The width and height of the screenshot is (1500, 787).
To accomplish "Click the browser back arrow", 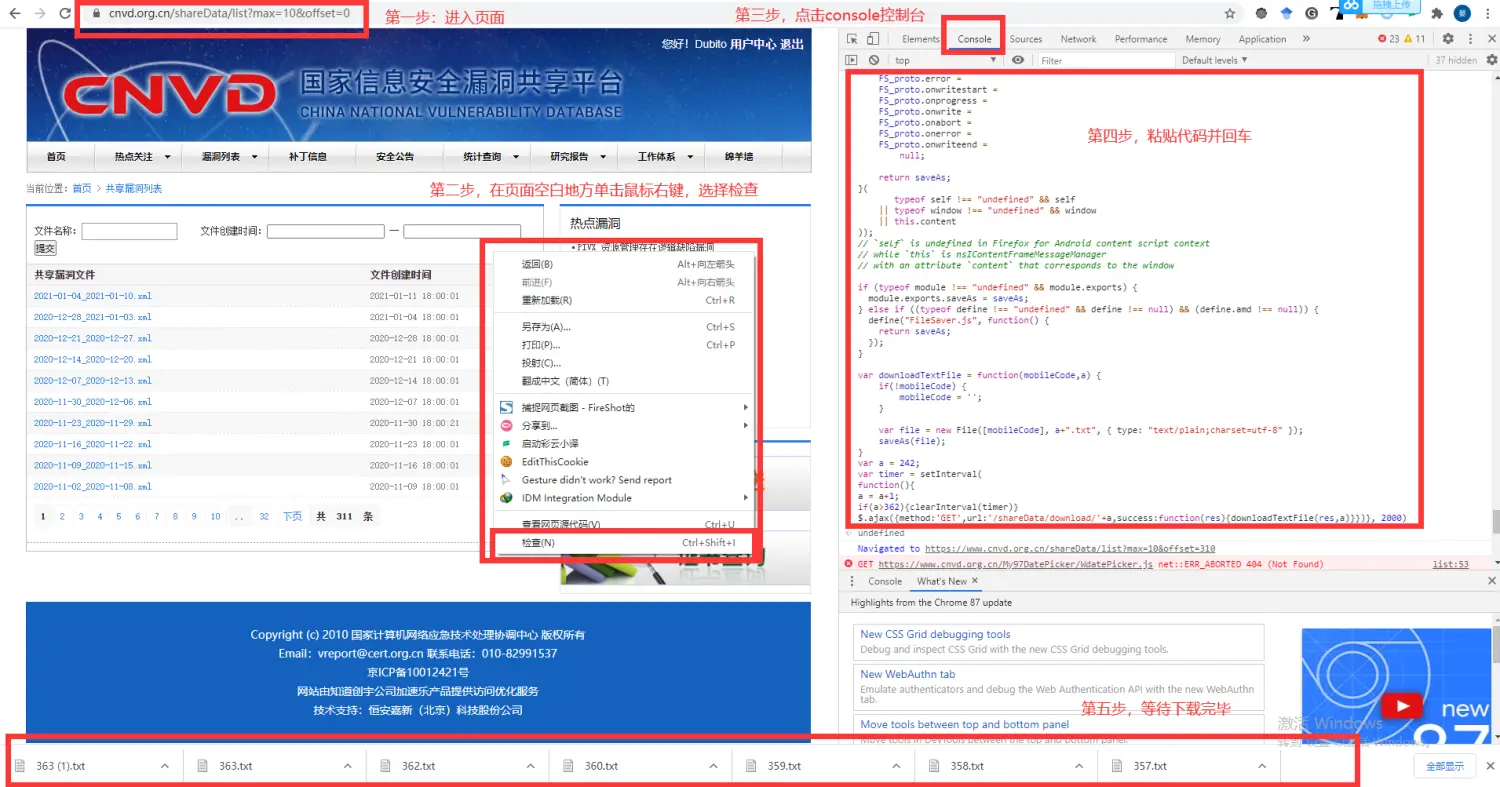I will coord(13,14).
